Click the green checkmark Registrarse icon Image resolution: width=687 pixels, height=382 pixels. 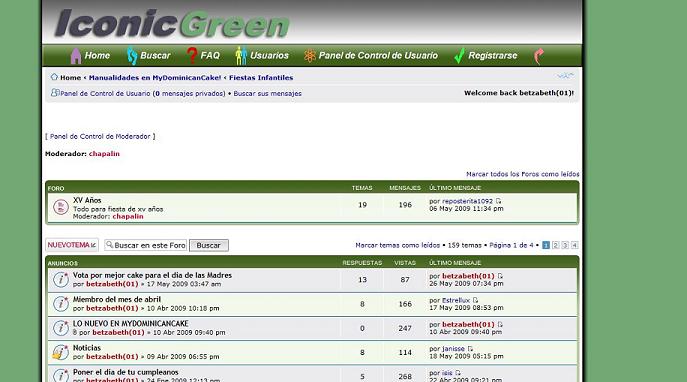[x=459, y=56]
